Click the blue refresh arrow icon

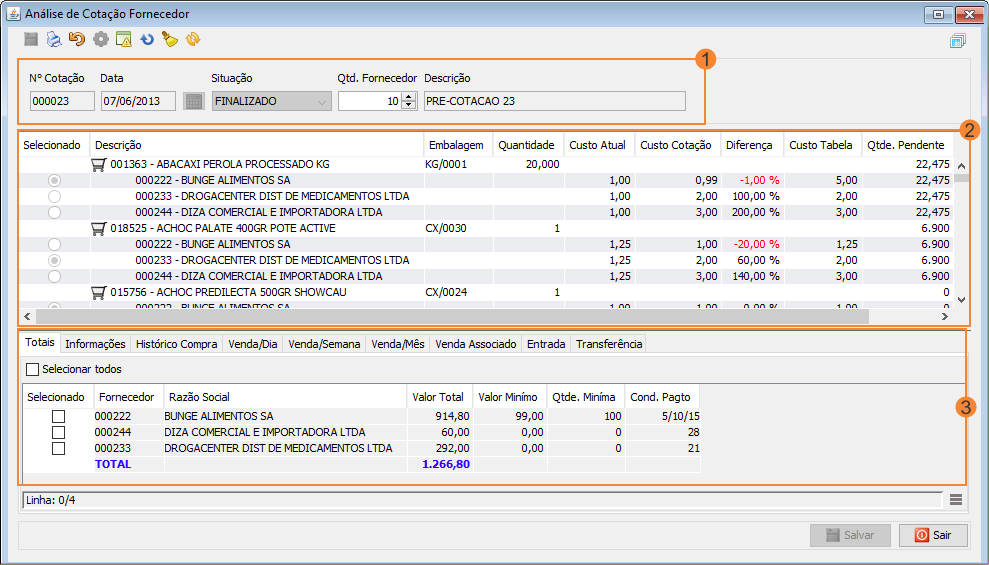pyautogui.click(x=147, y=40)
